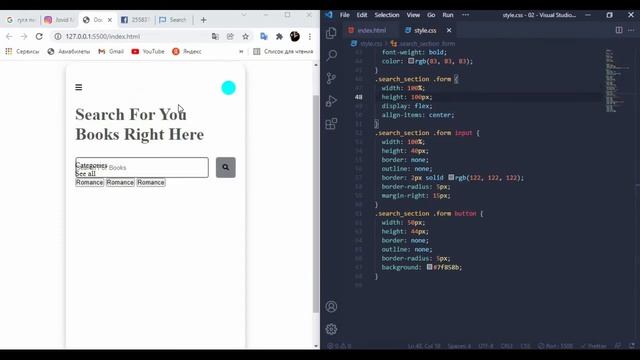Click the Search Books input field
This screenshot has width=640, height=360.
coord(142,167)
